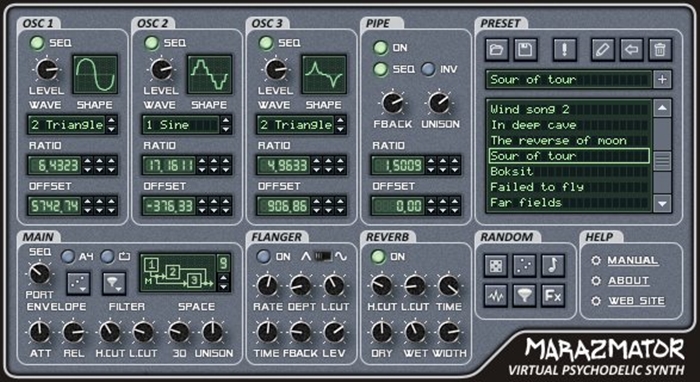The height and width of the screenshot is (382, 700).
Task: Click the routing diagram display in Main
Action: click(177, 273)
